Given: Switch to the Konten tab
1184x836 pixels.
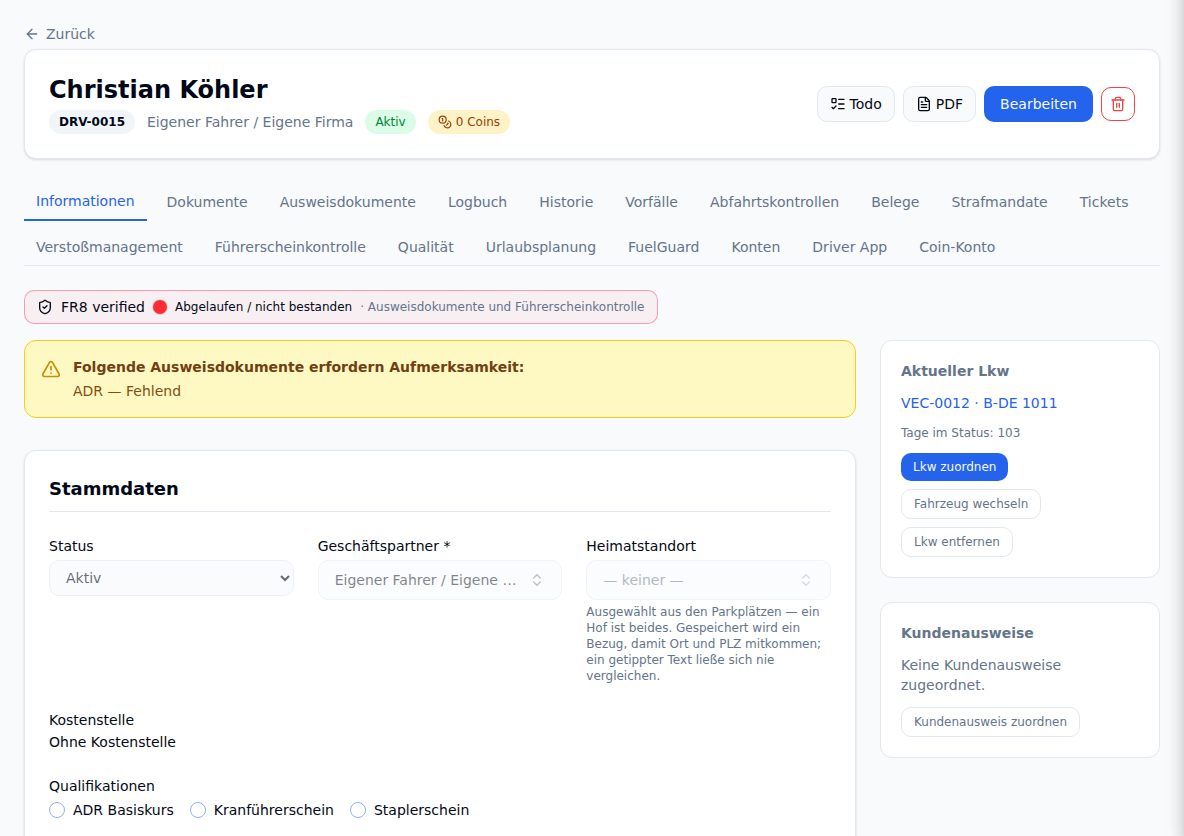Looking at the screenshot, I should (756, 247).
